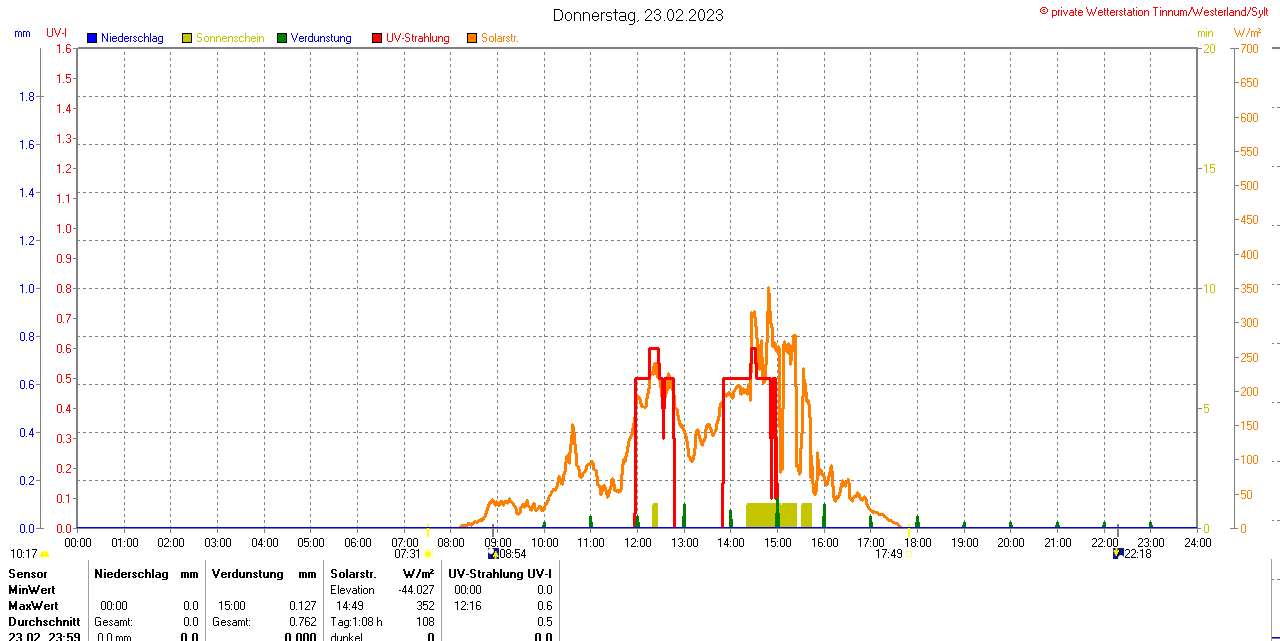Click the UV-Strahlung max time 12:16
Screen dimensions: 1280x641
pyautogui.click(x=467, y=606)
